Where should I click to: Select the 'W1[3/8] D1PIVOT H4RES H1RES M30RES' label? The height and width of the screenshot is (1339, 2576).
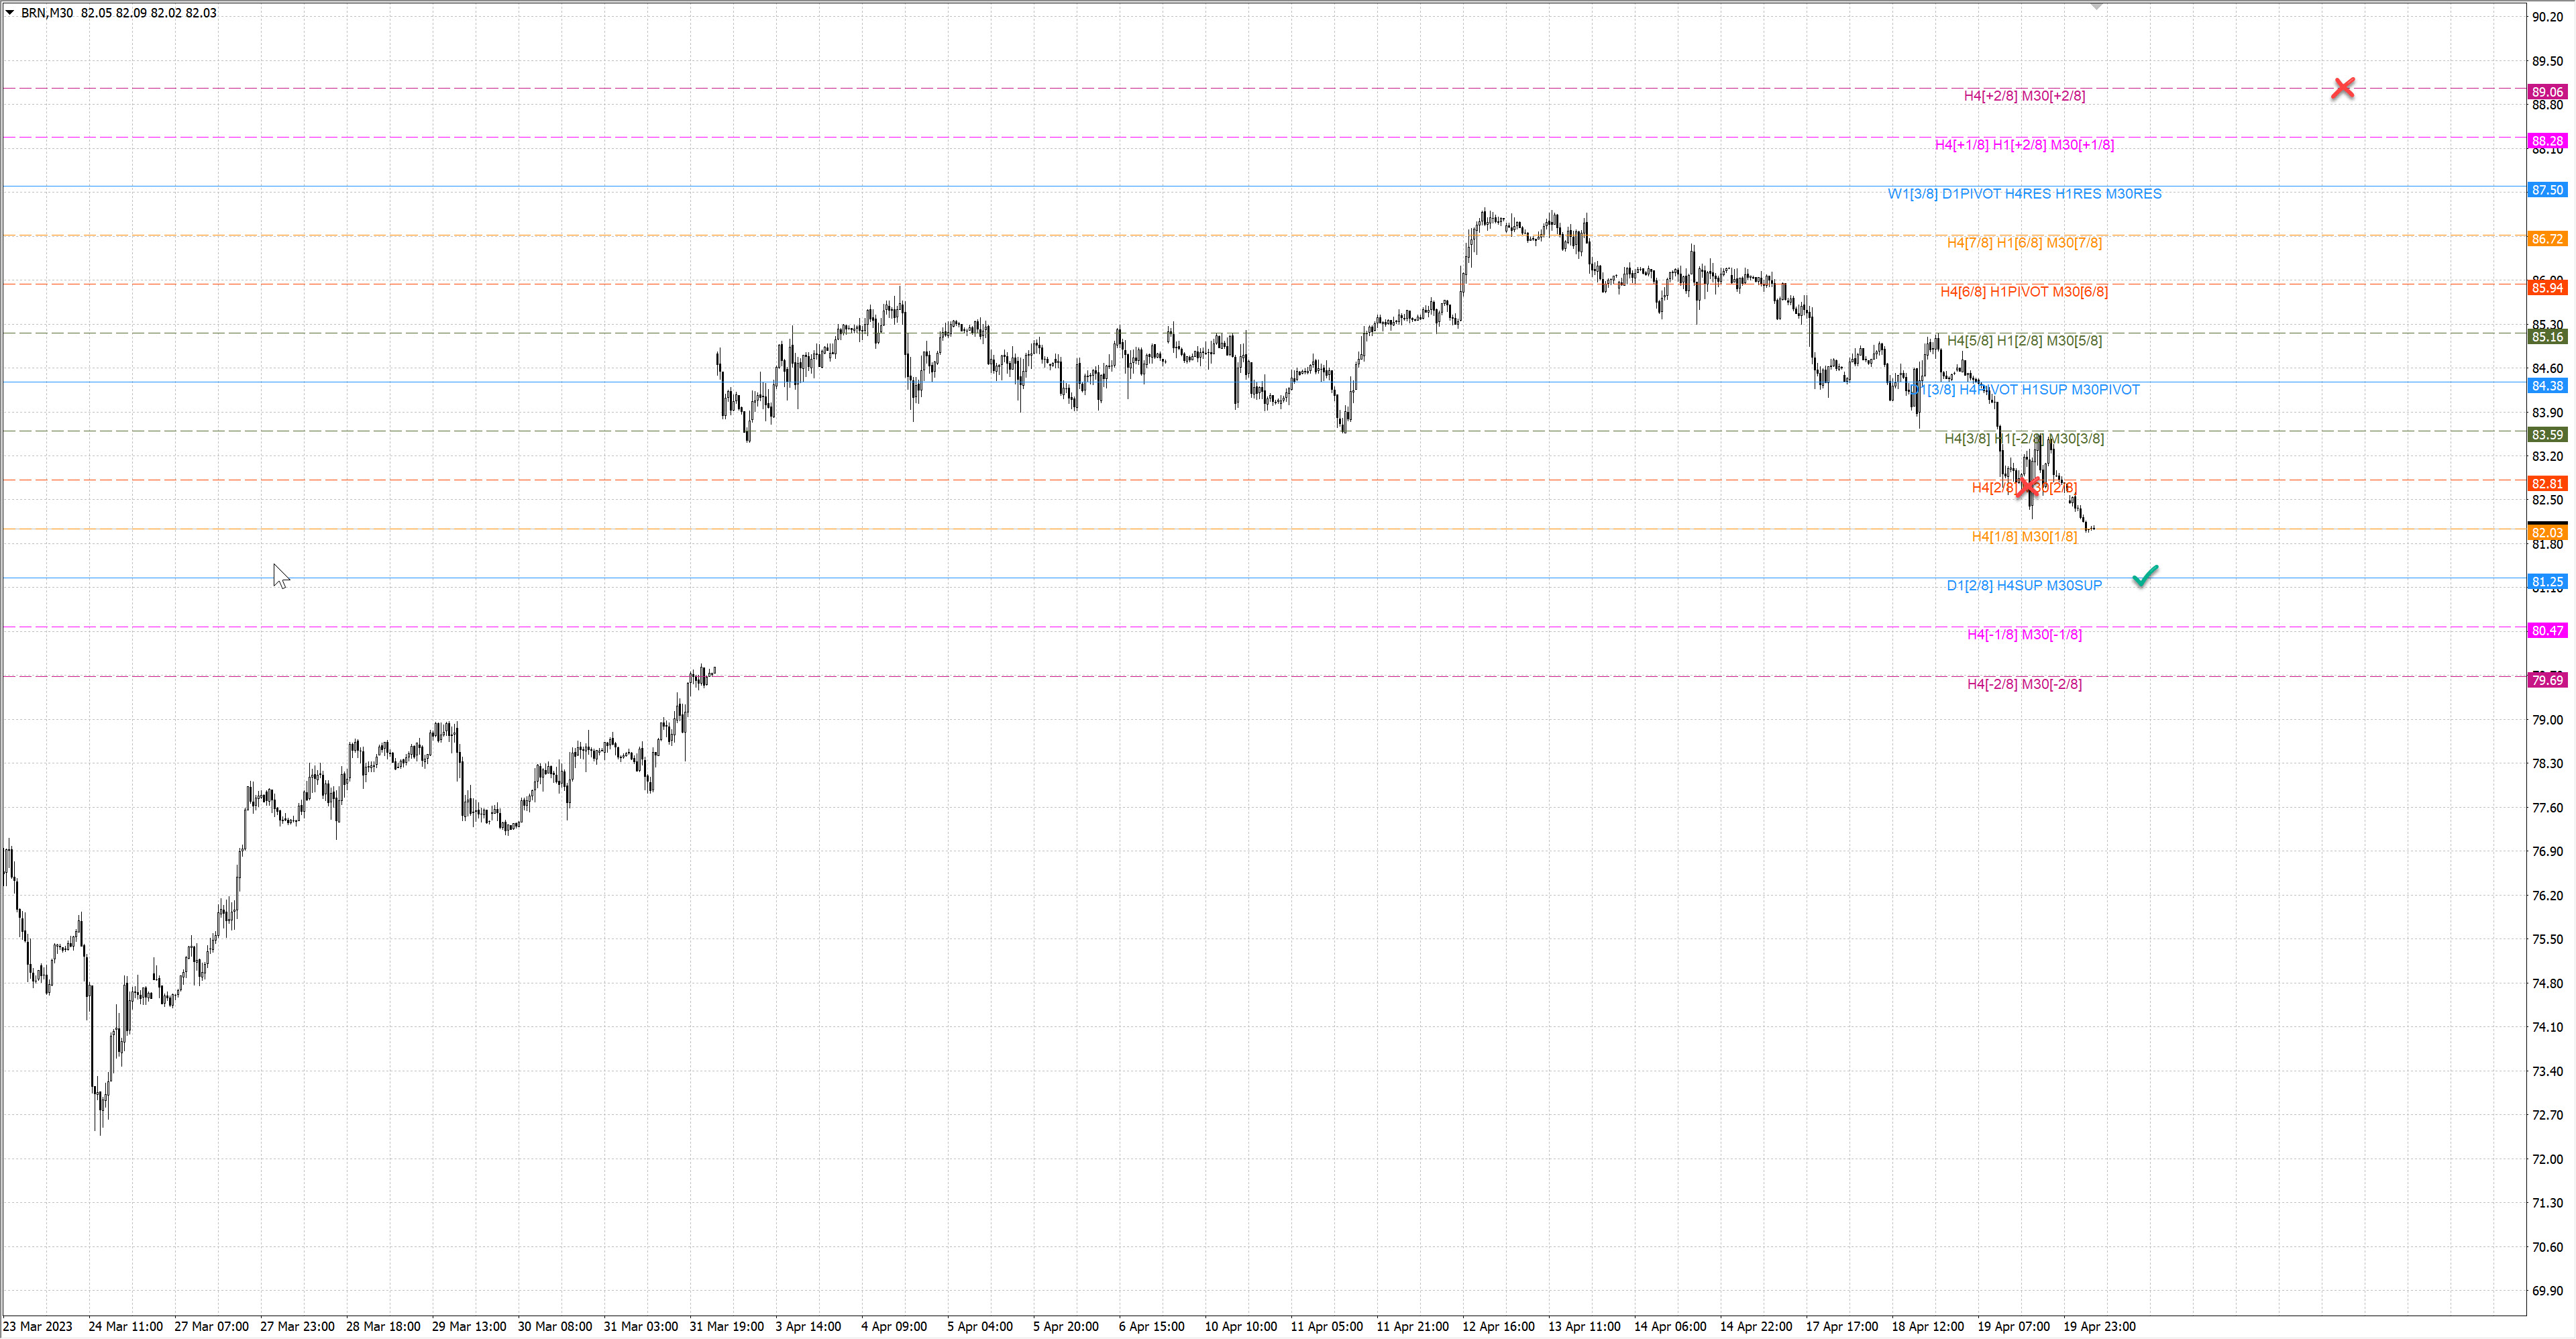coord(2024,194)
